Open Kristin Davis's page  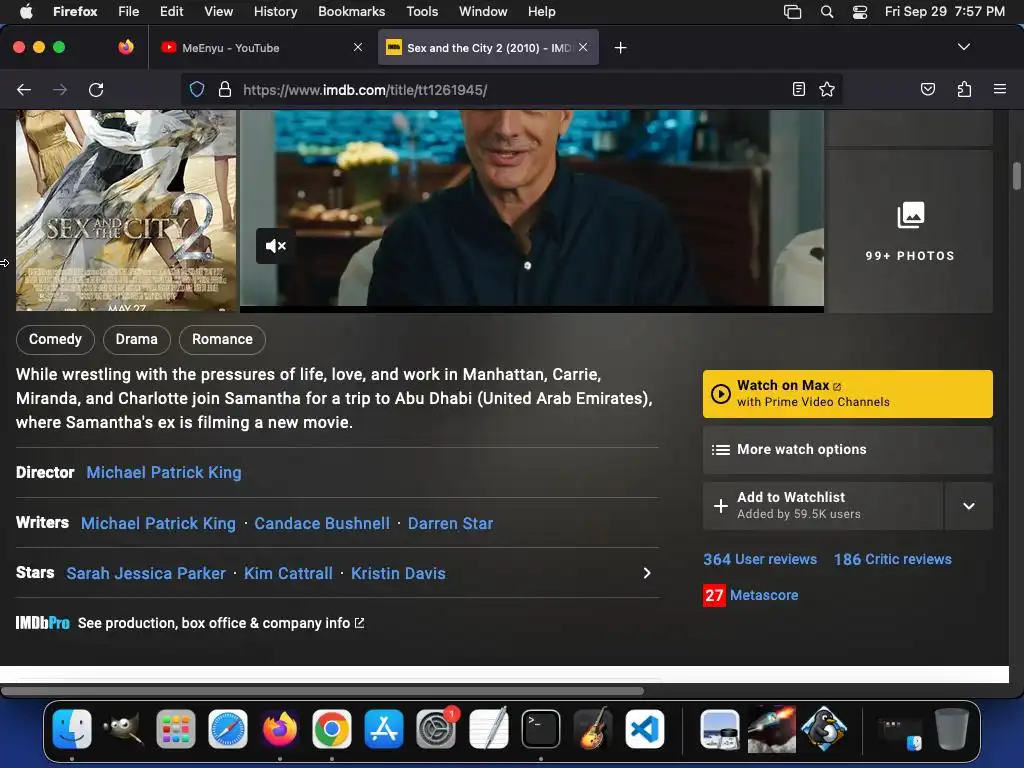point(398,573)
